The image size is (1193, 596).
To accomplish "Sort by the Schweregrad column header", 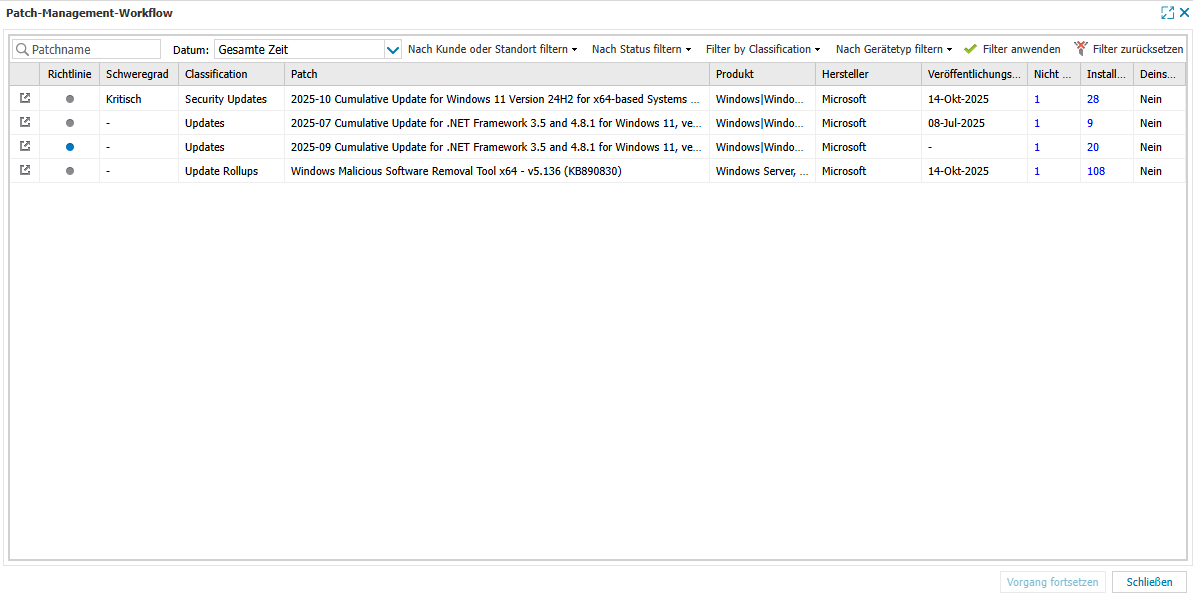I will click(138, 74).
